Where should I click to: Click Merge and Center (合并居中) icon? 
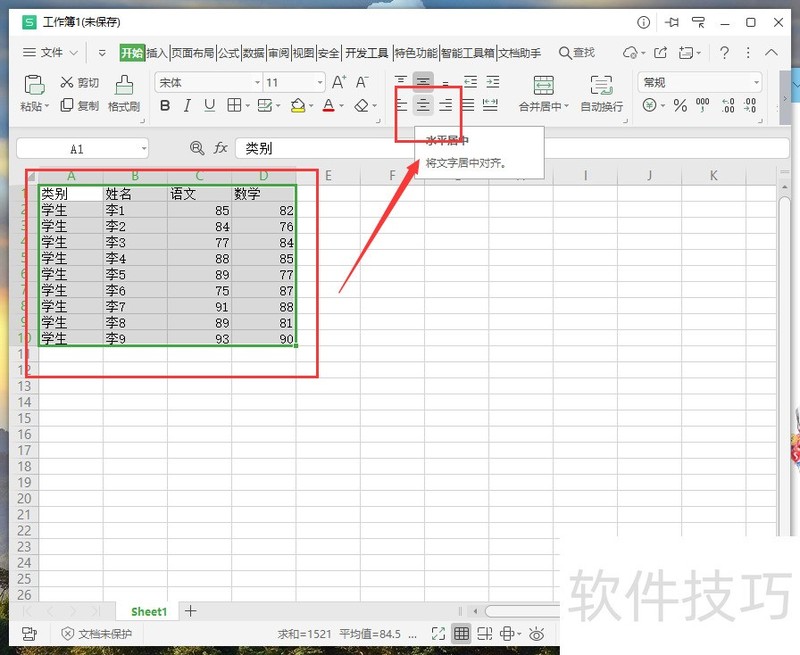click(x=543, y=85)
